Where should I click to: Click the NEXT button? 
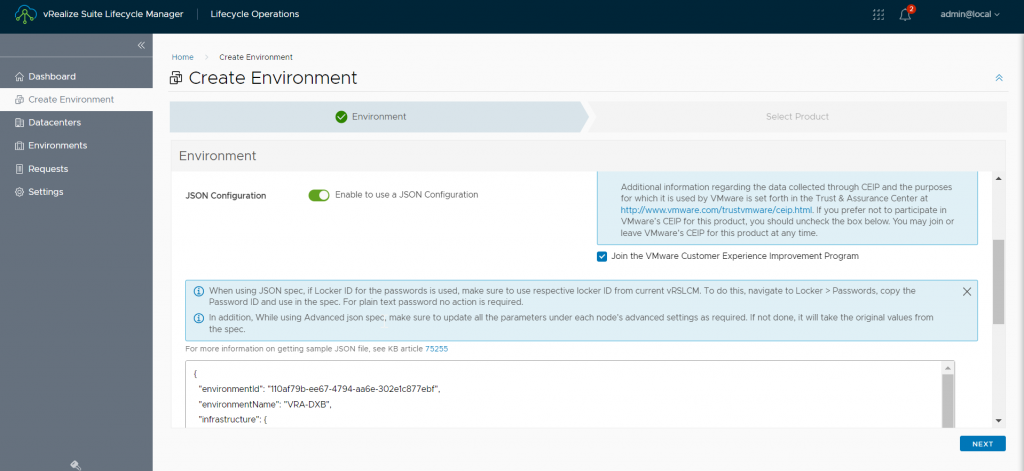(x=982, y=444)
